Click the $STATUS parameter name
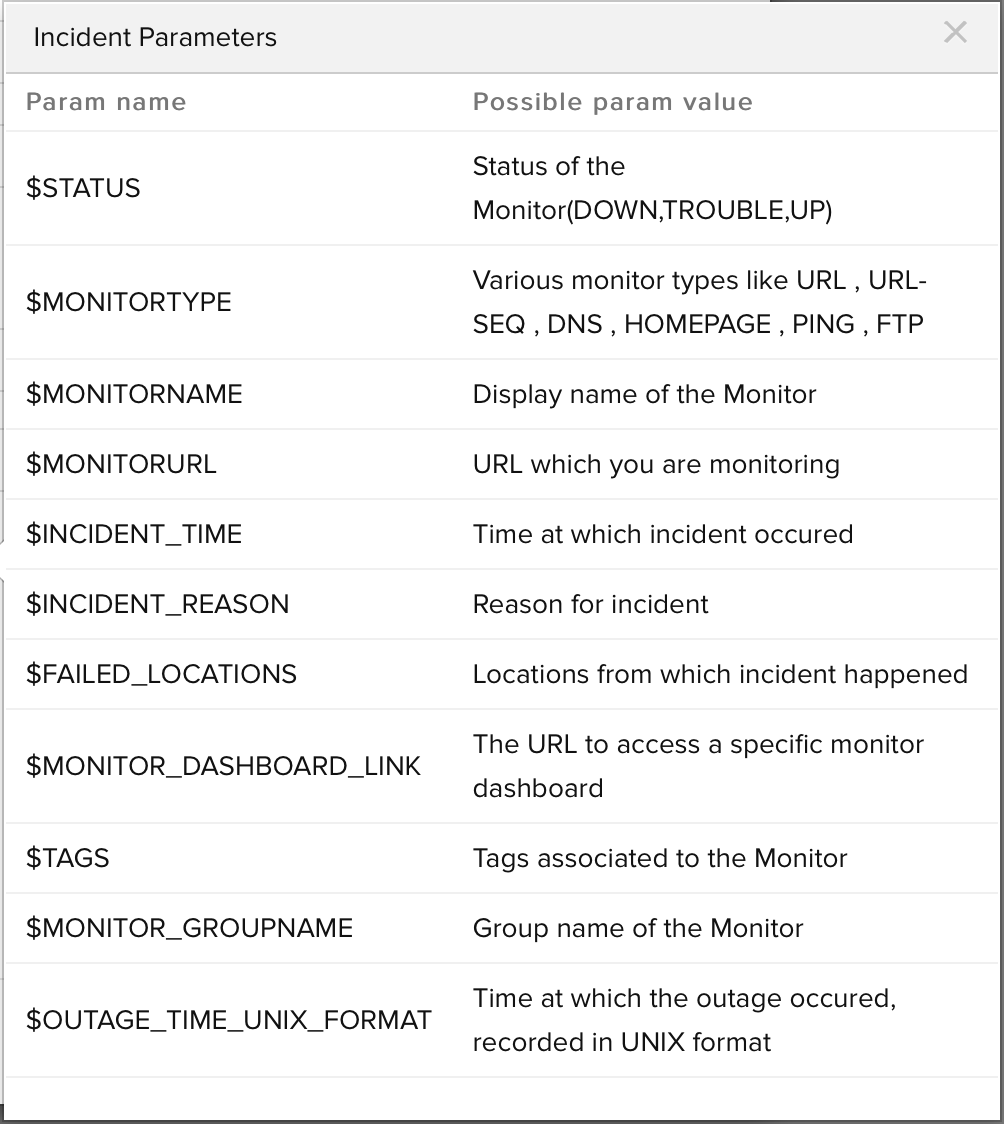Viewport: 1004px width, 1124px height. [x=83, y=188]
